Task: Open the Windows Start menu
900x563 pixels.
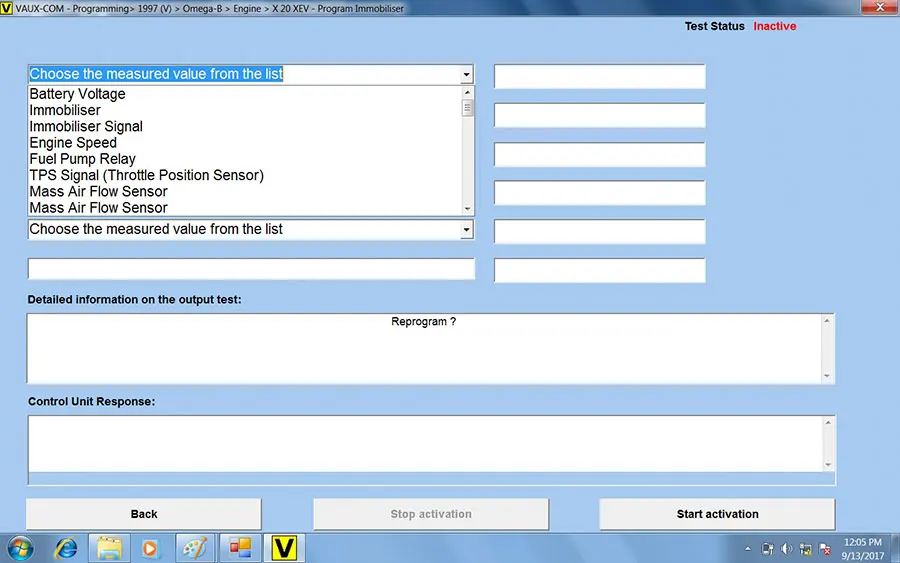Action: [20, 549]
